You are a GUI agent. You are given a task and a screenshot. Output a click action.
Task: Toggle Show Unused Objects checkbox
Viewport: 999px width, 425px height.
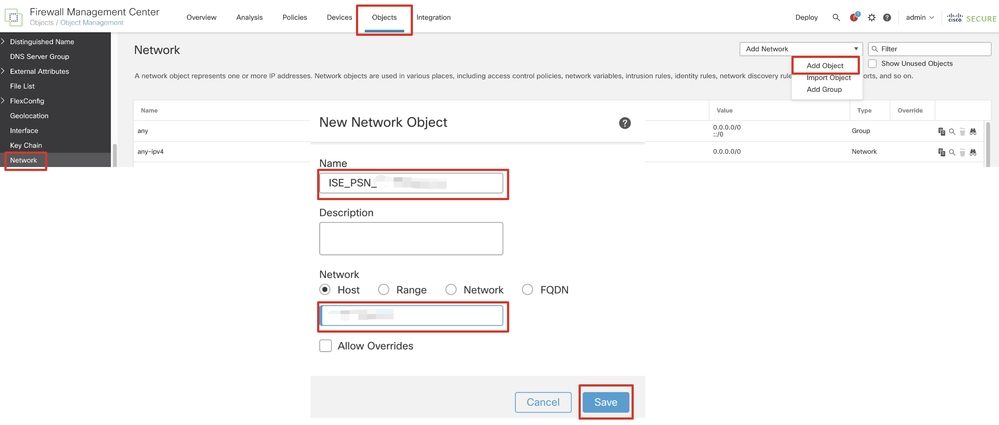pyautogui.click(x=873, y=64)
